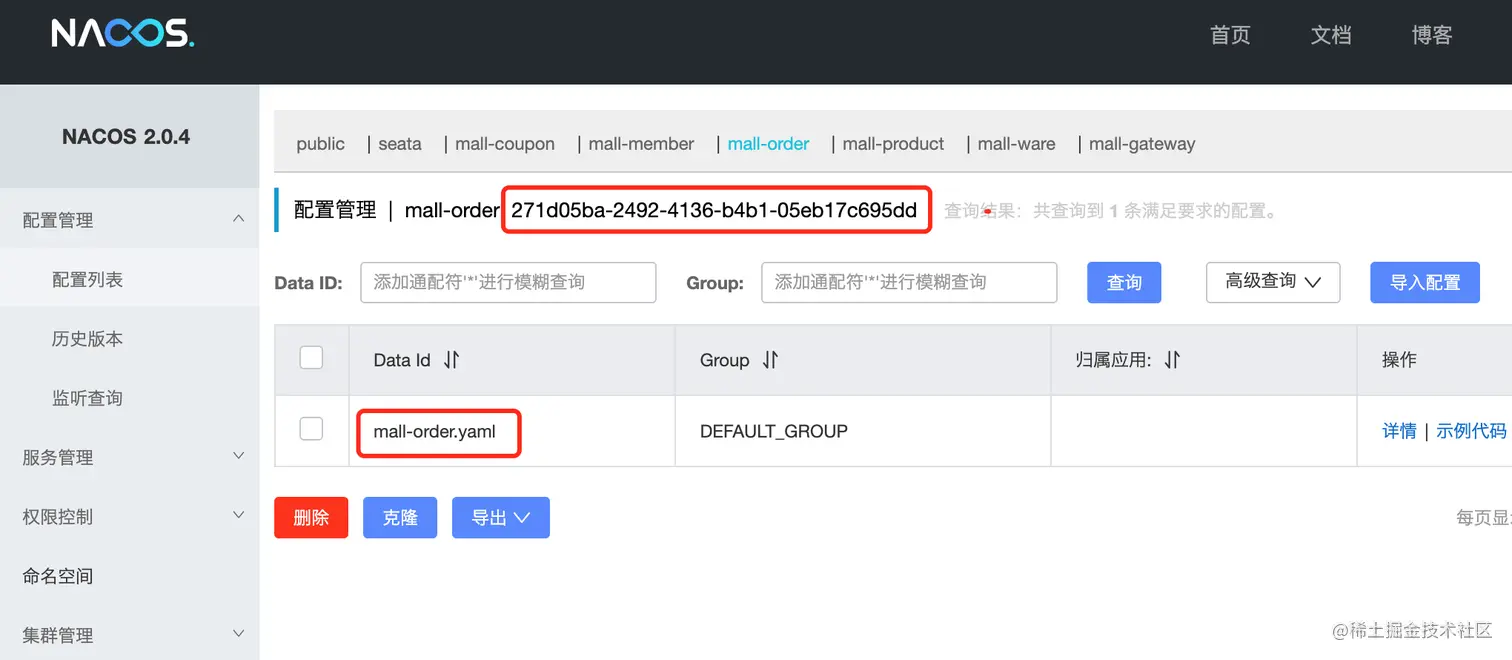Image resolution: width=1512 pixels, height=660 pixels.
Task: Open 文档 in top navigation
Action: click(1331, 35)
